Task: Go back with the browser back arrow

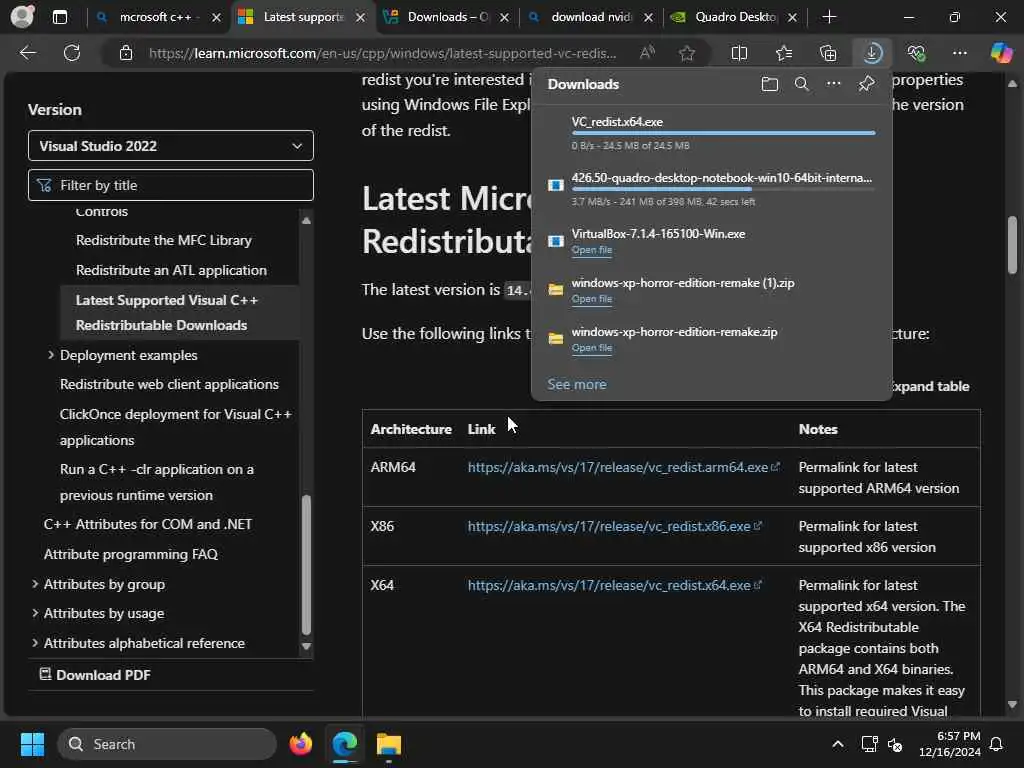Action: click(x=28, y=53)
